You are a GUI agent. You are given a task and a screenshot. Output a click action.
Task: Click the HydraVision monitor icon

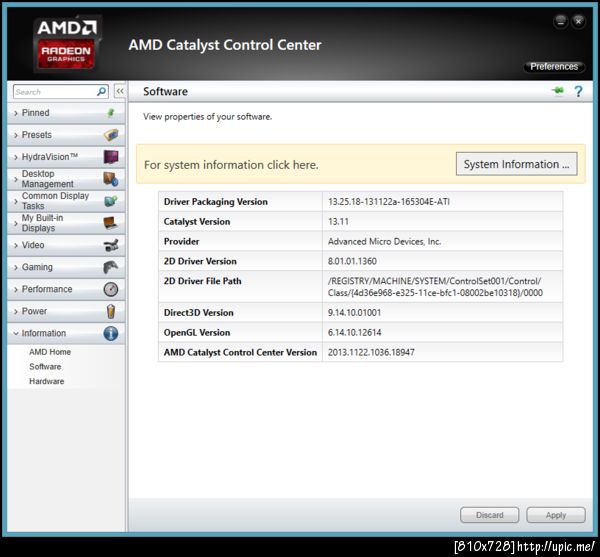[x=111, y=157]
